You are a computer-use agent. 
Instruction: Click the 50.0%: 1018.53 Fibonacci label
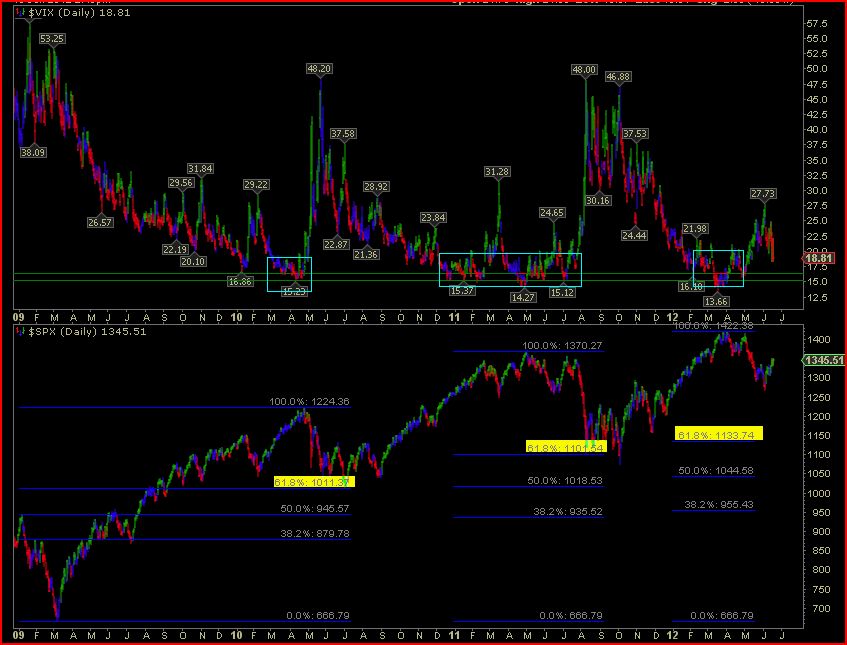[565, 481]
